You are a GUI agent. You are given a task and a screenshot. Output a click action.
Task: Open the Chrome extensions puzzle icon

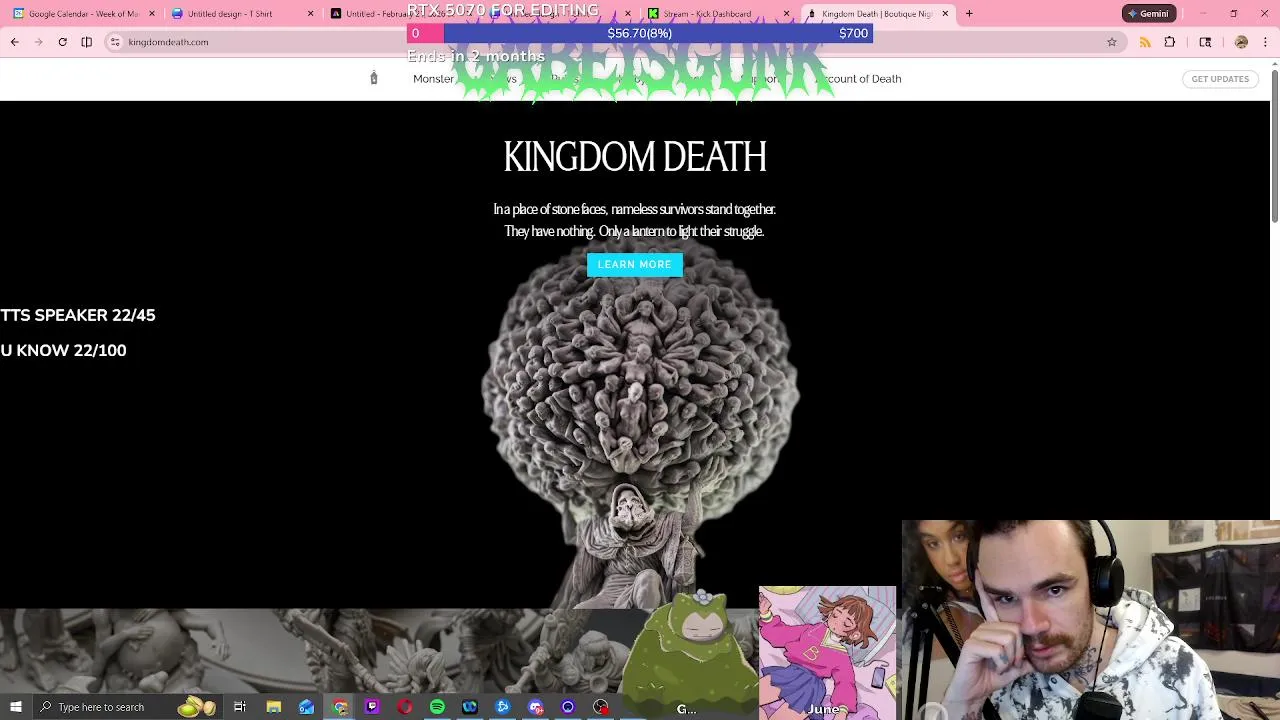pyautogui.click(x=1170, y=42)
